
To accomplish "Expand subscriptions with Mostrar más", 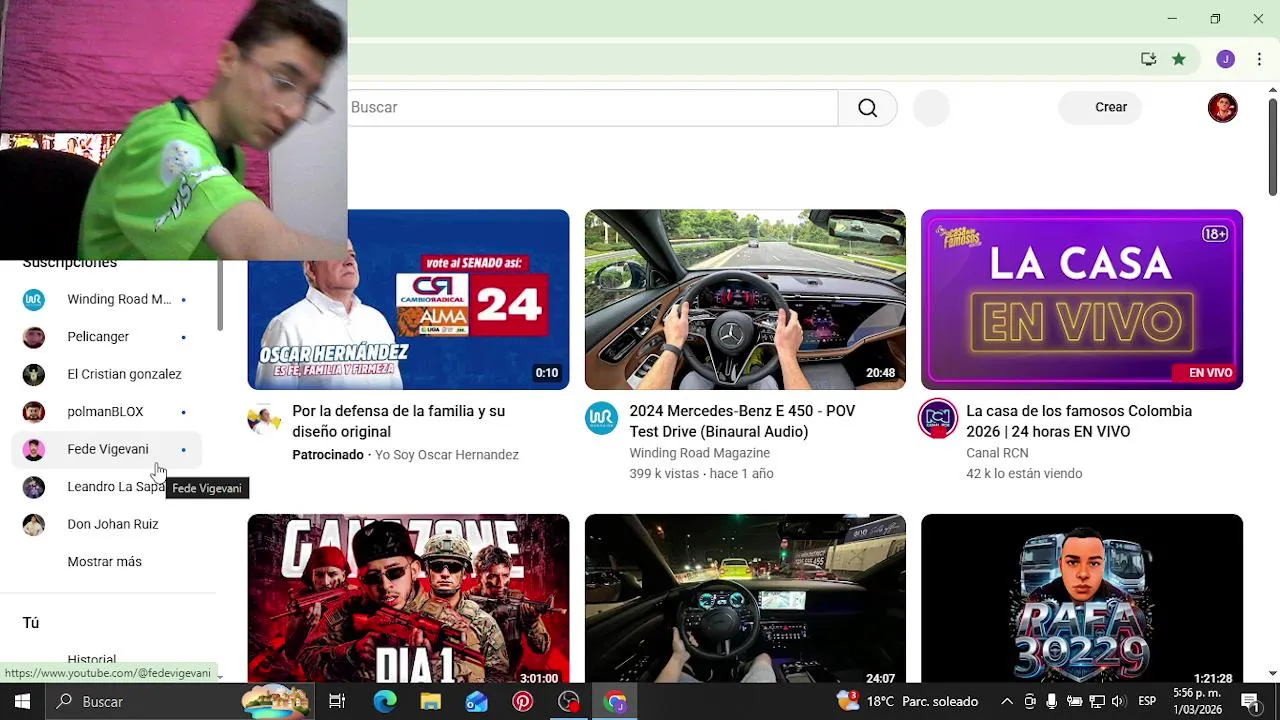I will [x=104, y=562].
